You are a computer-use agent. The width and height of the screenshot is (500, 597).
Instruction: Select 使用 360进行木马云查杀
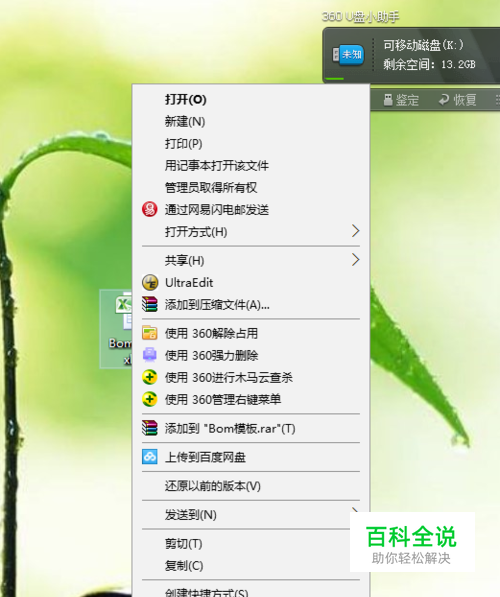point(251,377)
